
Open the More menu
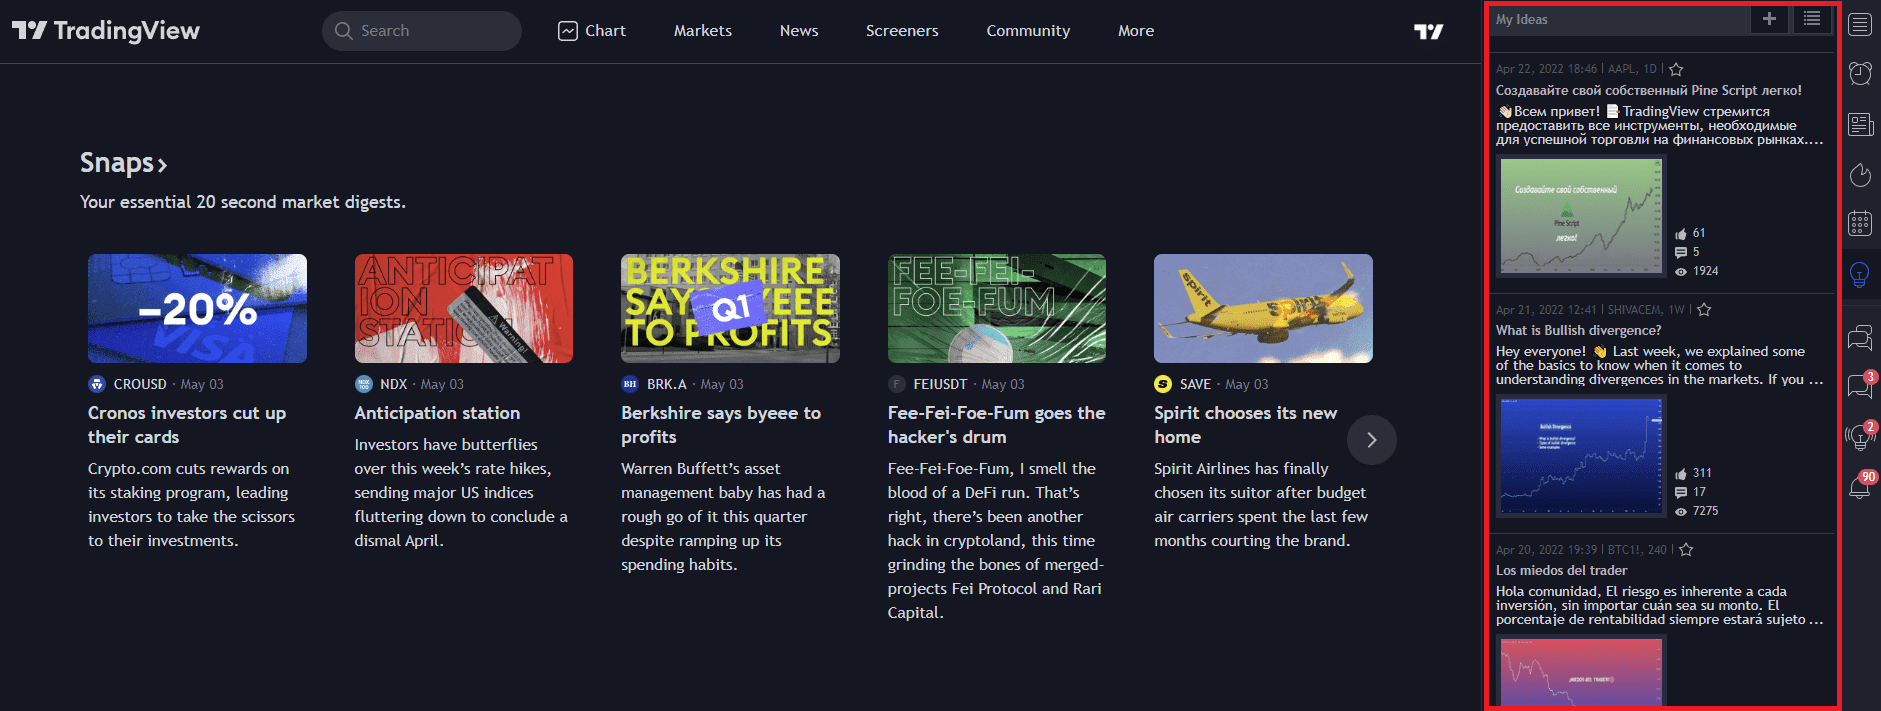coord(1136,31)
